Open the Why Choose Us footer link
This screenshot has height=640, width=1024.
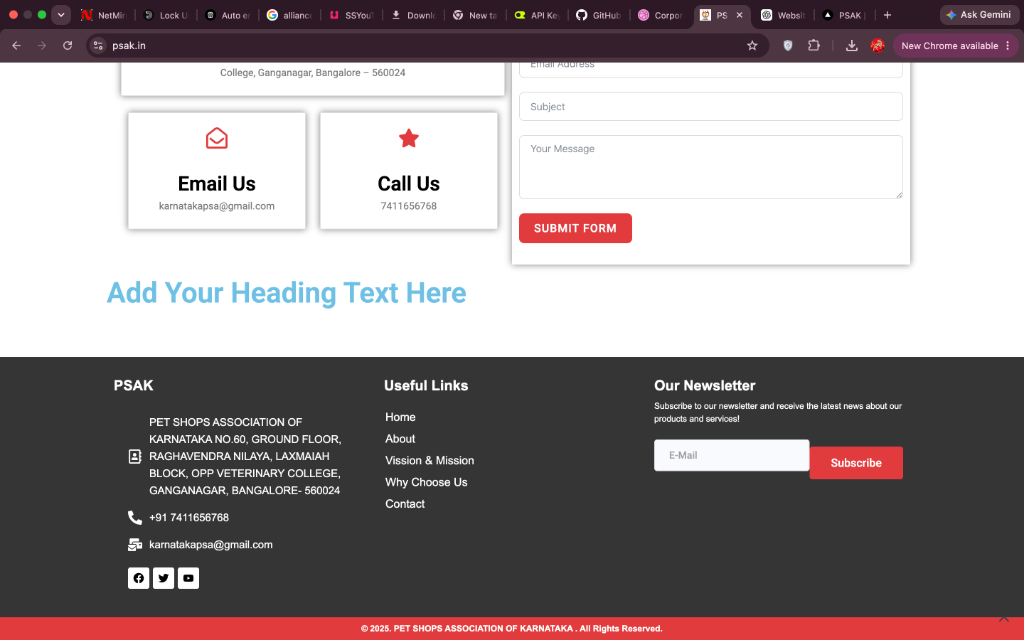[x=426, y=482]
